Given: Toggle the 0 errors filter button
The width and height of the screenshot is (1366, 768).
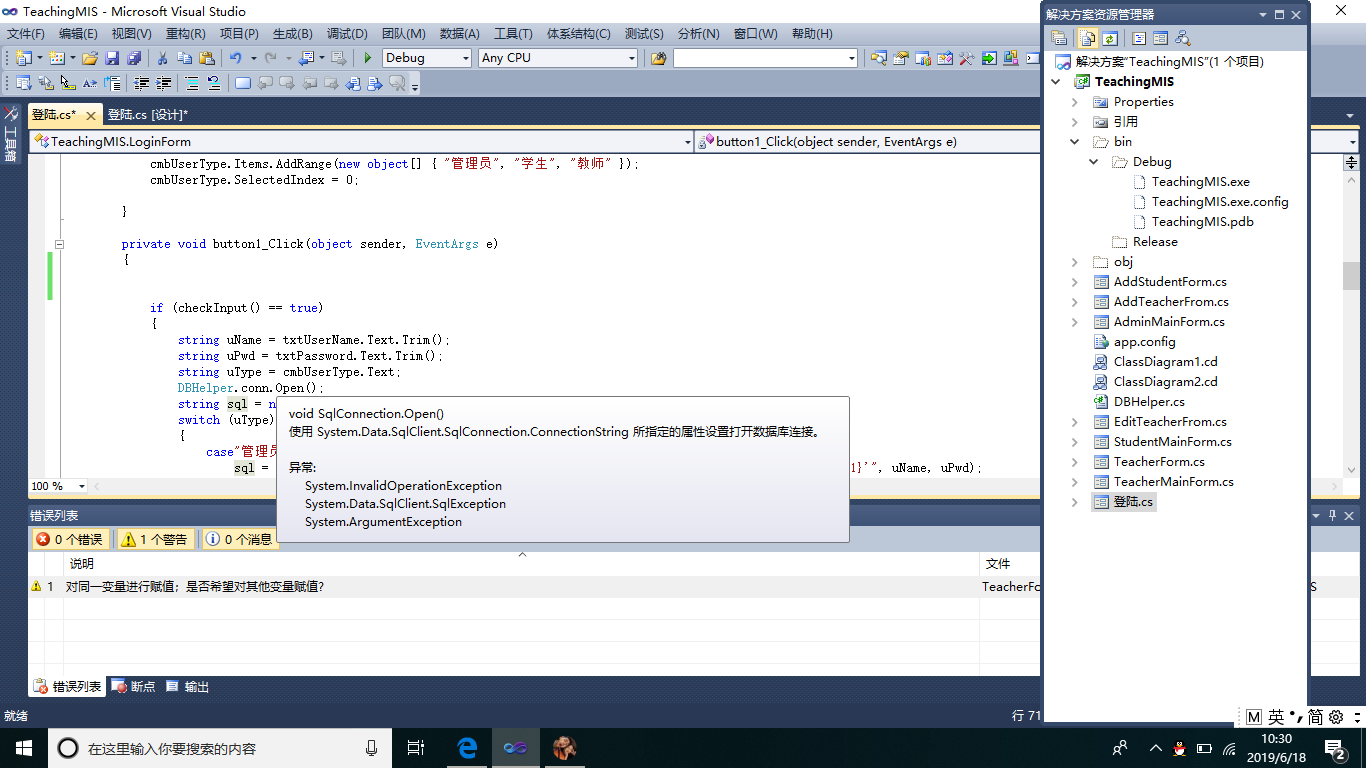Looking at the screenshot, I should pyautogui.click(x=70, y=539).
